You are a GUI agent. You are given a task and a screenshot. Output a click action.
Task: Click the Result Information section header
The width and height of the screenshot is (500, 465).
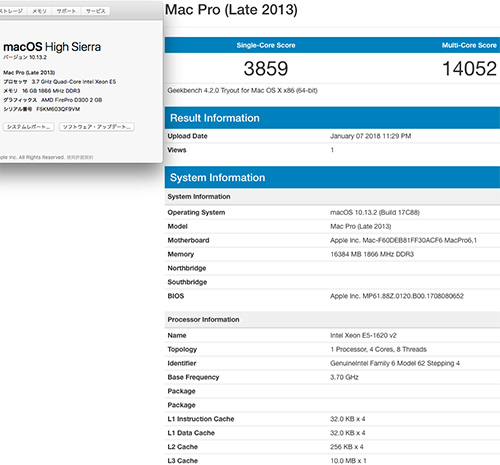pyautogui.click(x=332, y=118)
